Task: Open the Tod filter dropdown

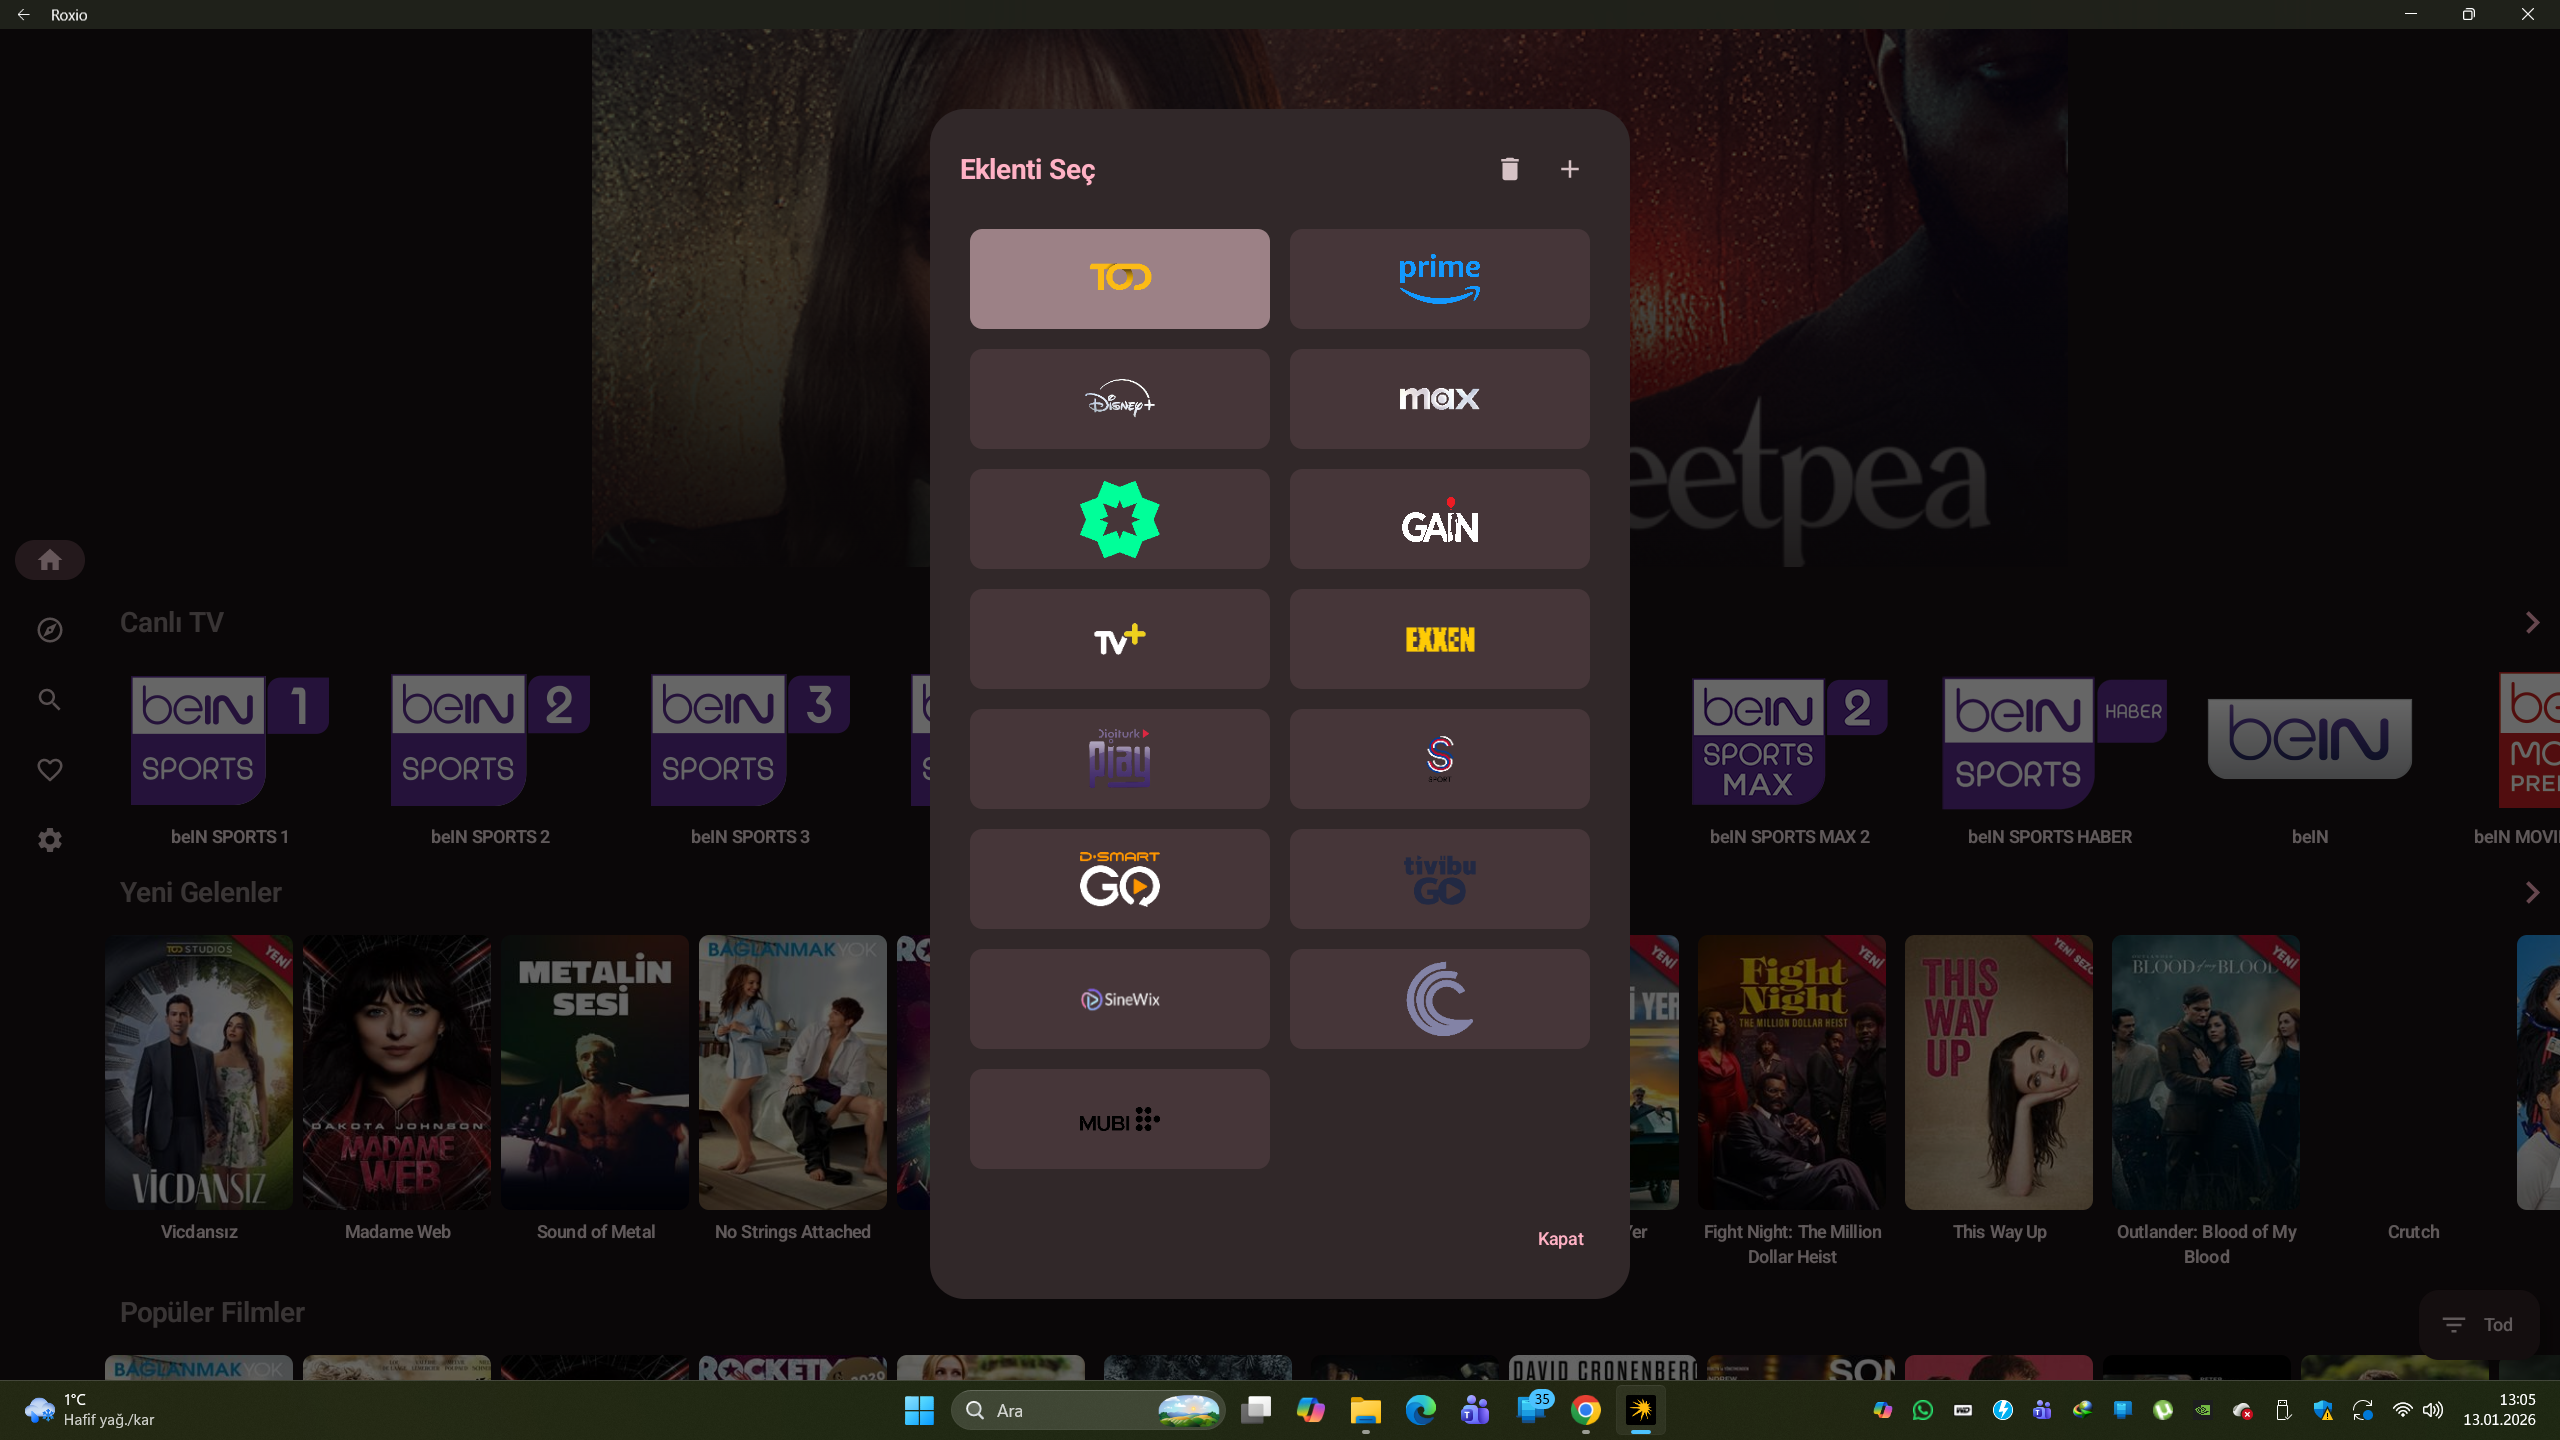Action: pos(2479,1325)
